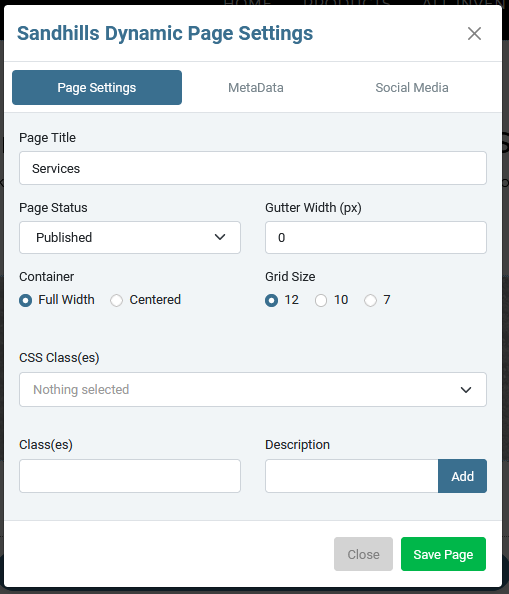Click the Add button
Image resolution: width=509 pixels, height=594 pixels.
click(x=462, y=476)
